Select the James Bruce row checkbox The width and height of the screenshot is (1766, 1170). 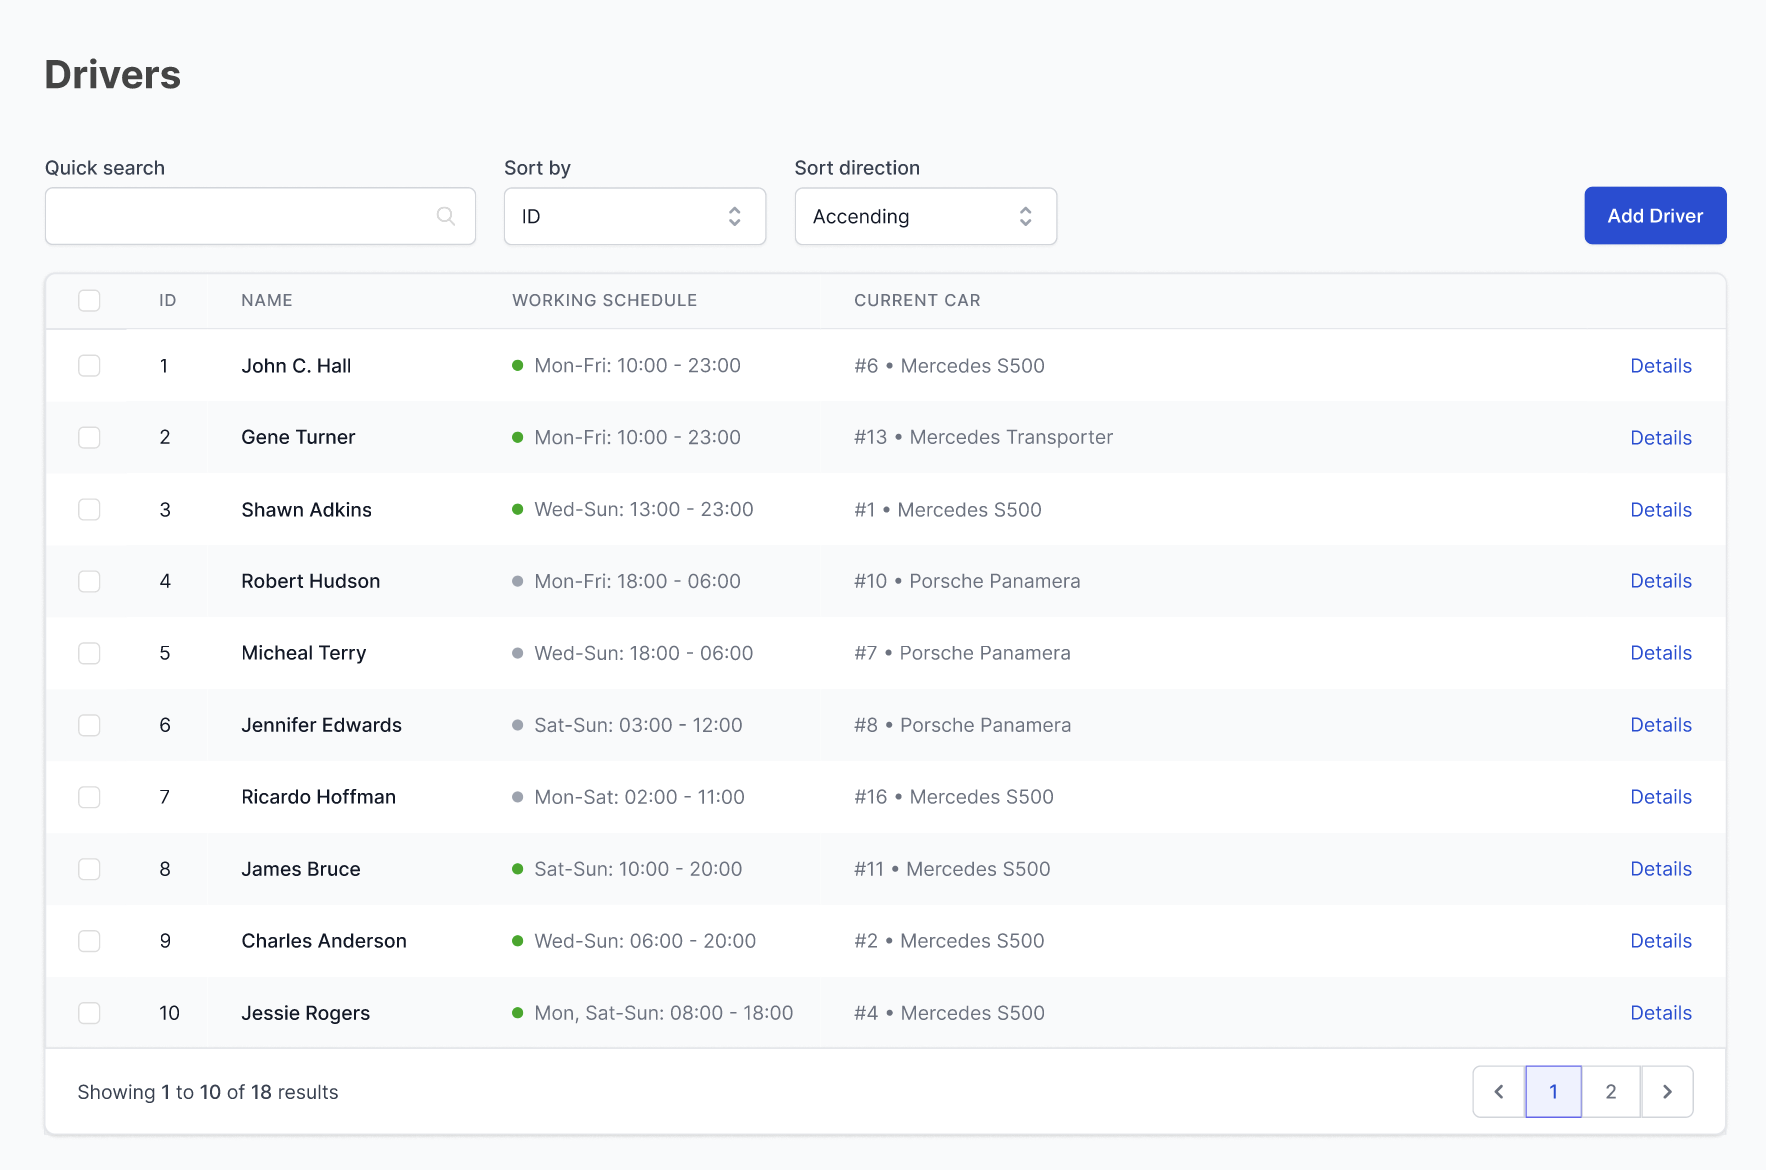[x=89, y=869]
